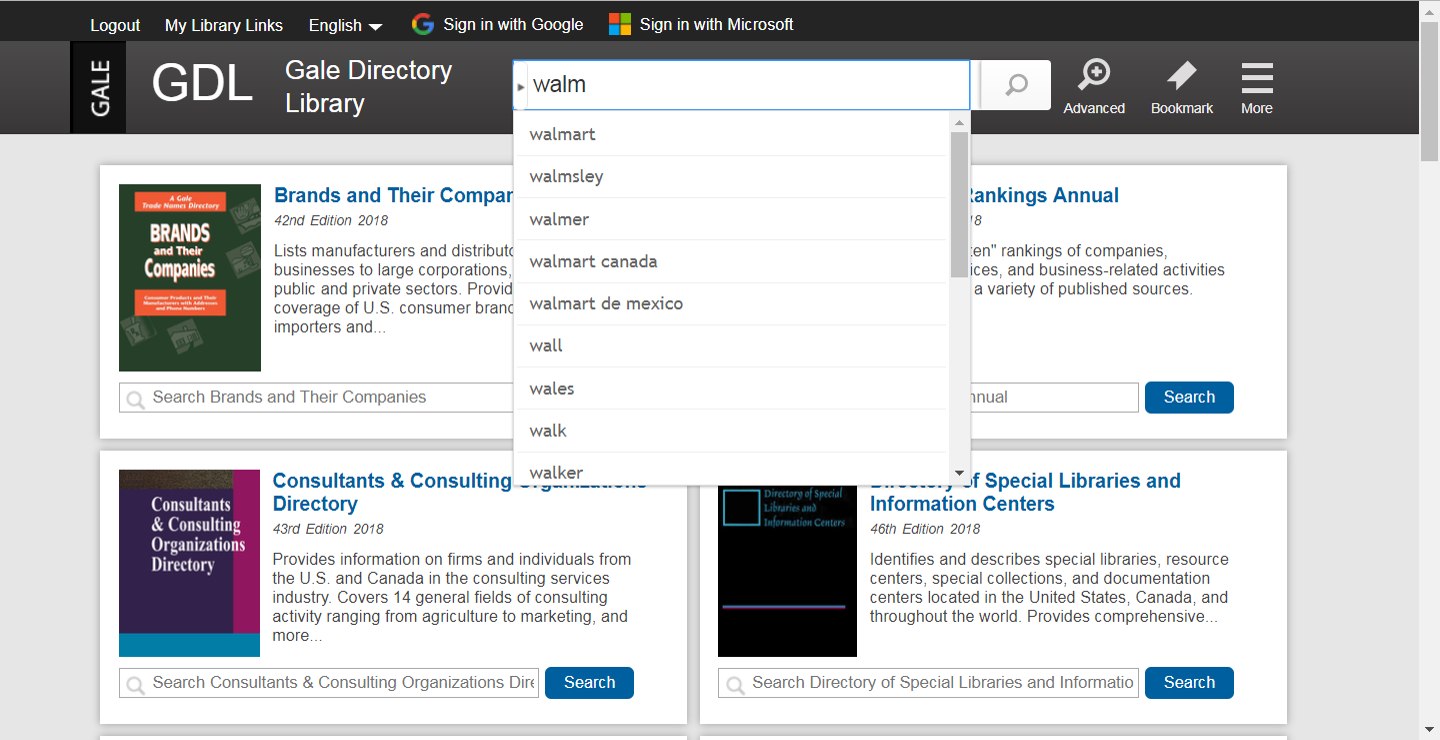The height and width of the screenshot is (740, 1440).
Task: Select the walmart suggestion
Action: point(730,134)
